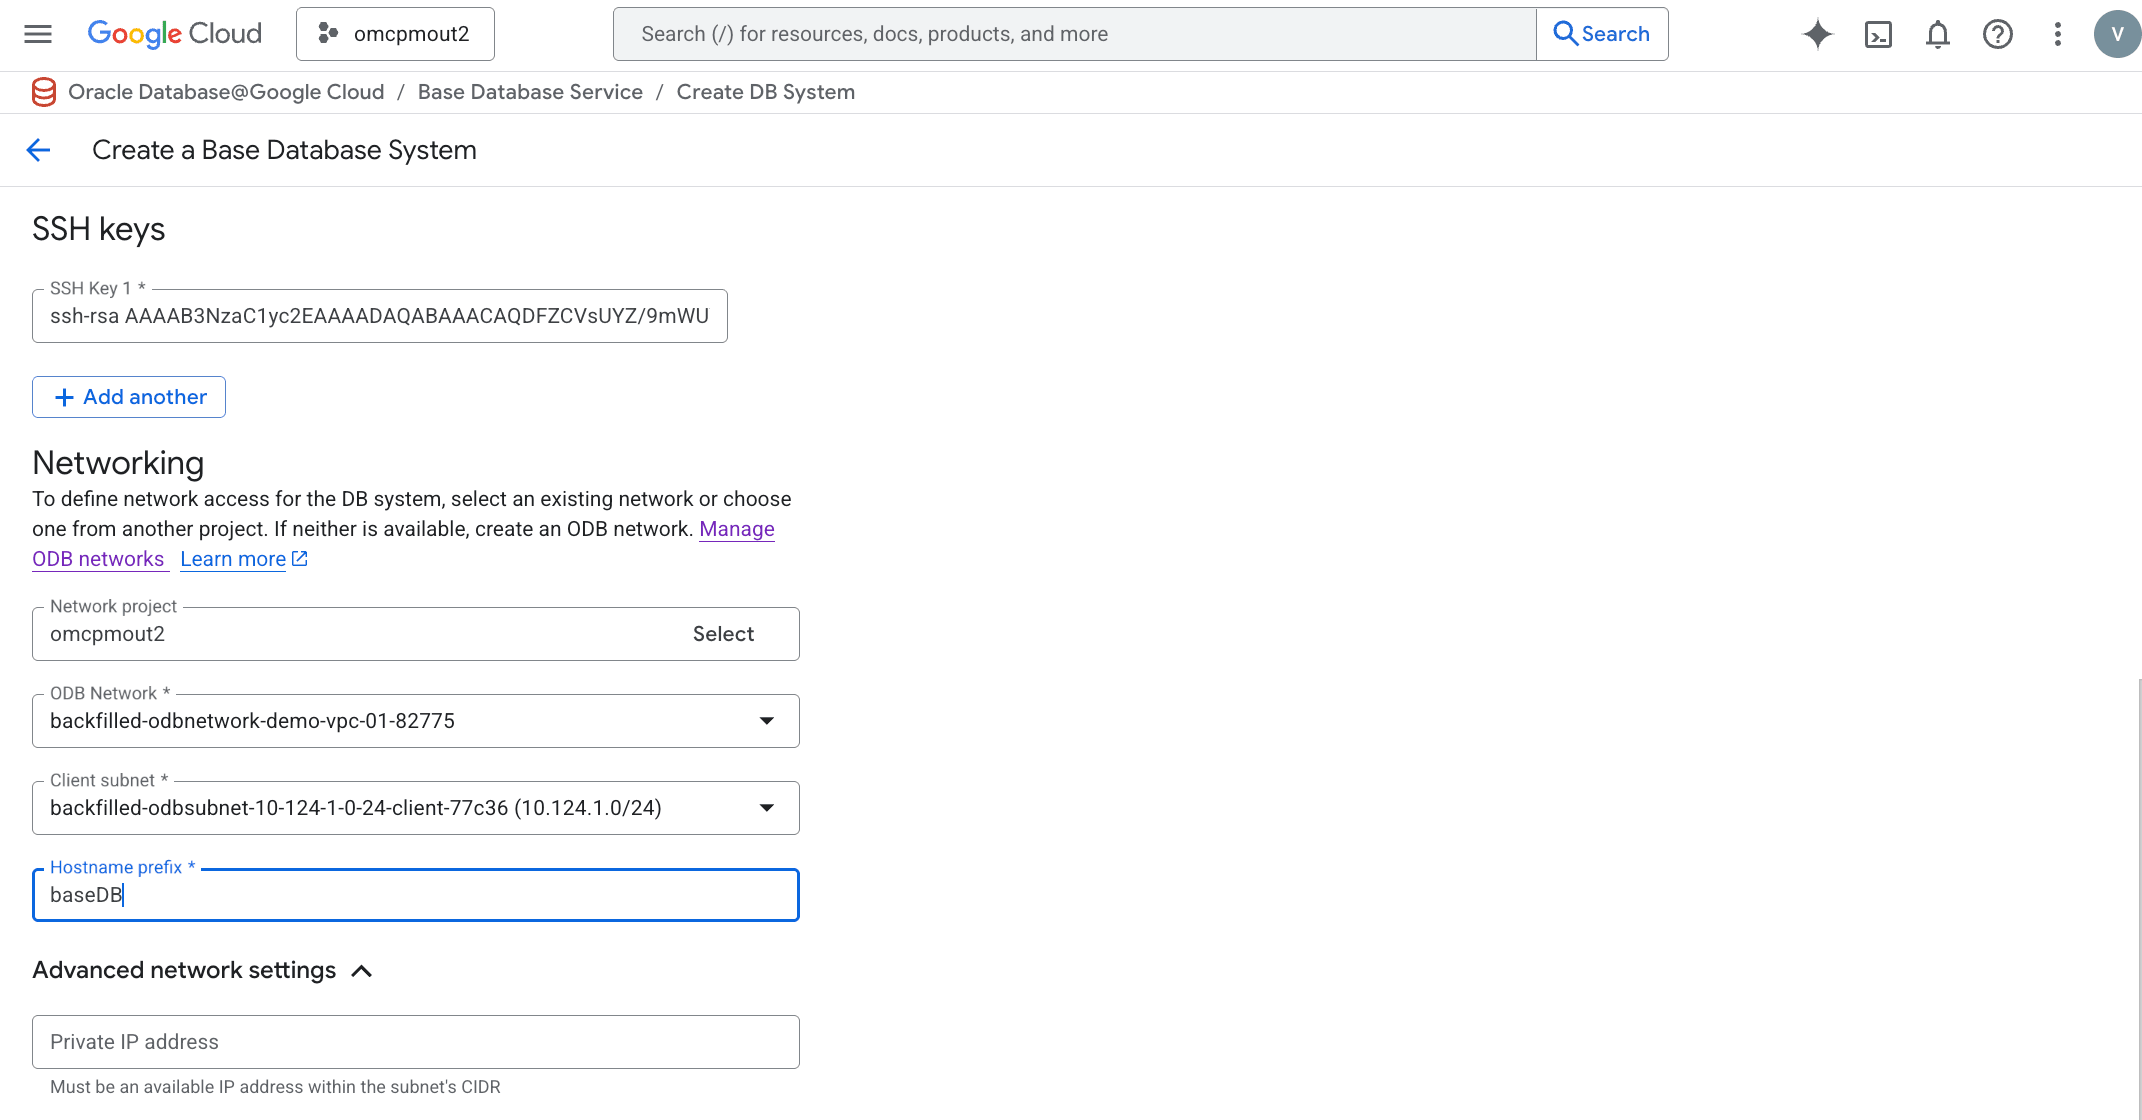This screenshot has height=1120, width=2142.
Task: Click Select for Network project
Action: [x=722, y=633]
